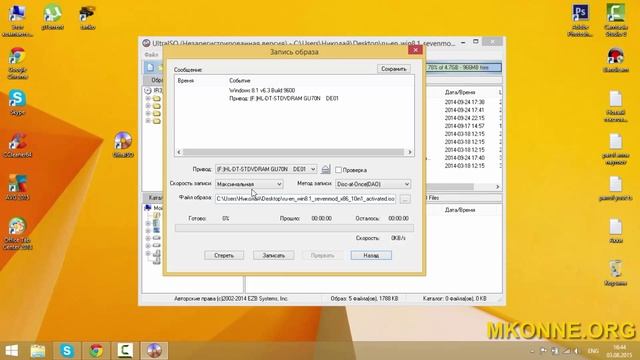
Task: Select the CCleaner64 desktop icon
Action: [x=17, y=145]
